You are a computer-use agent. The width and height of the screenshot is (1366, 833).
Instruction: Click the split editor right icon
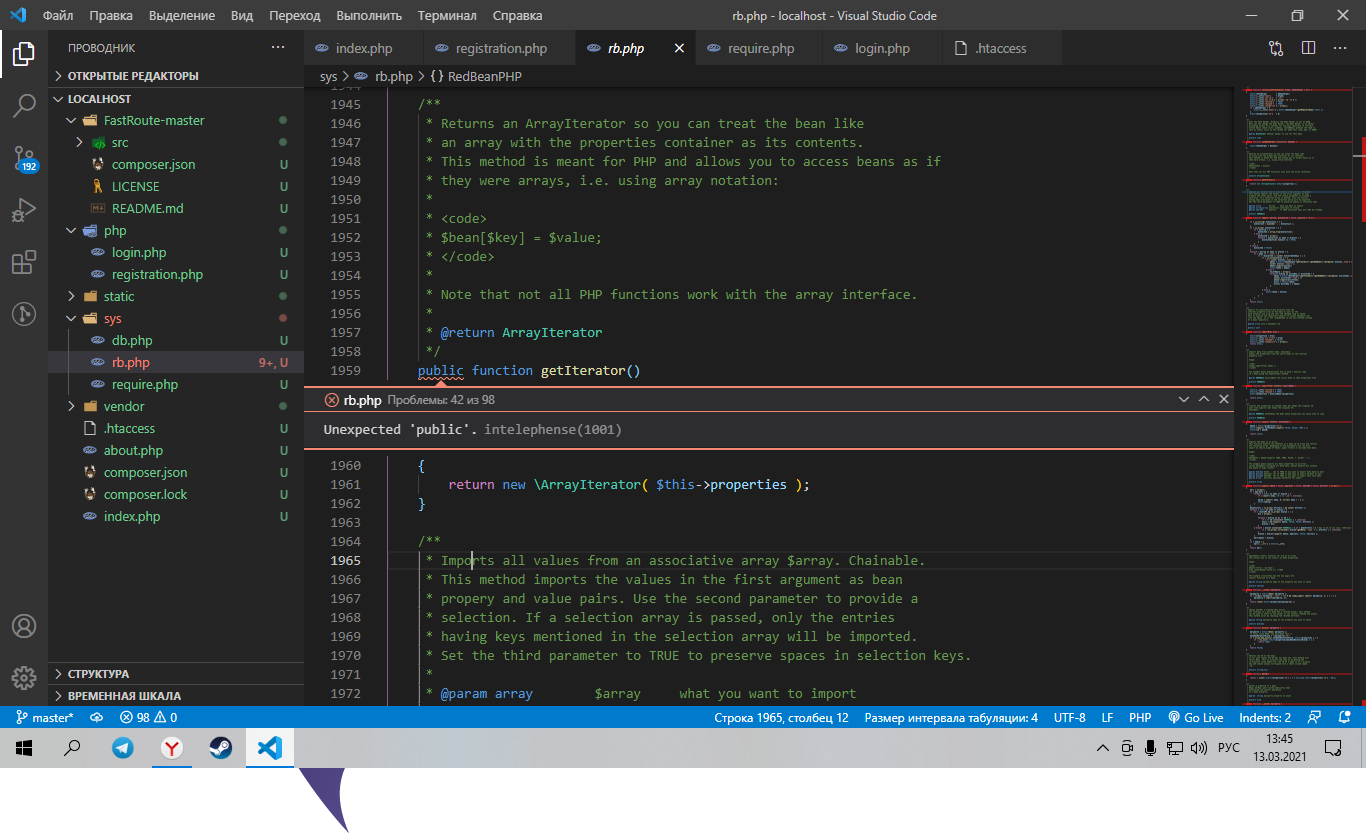click(x=1308, y=48)
